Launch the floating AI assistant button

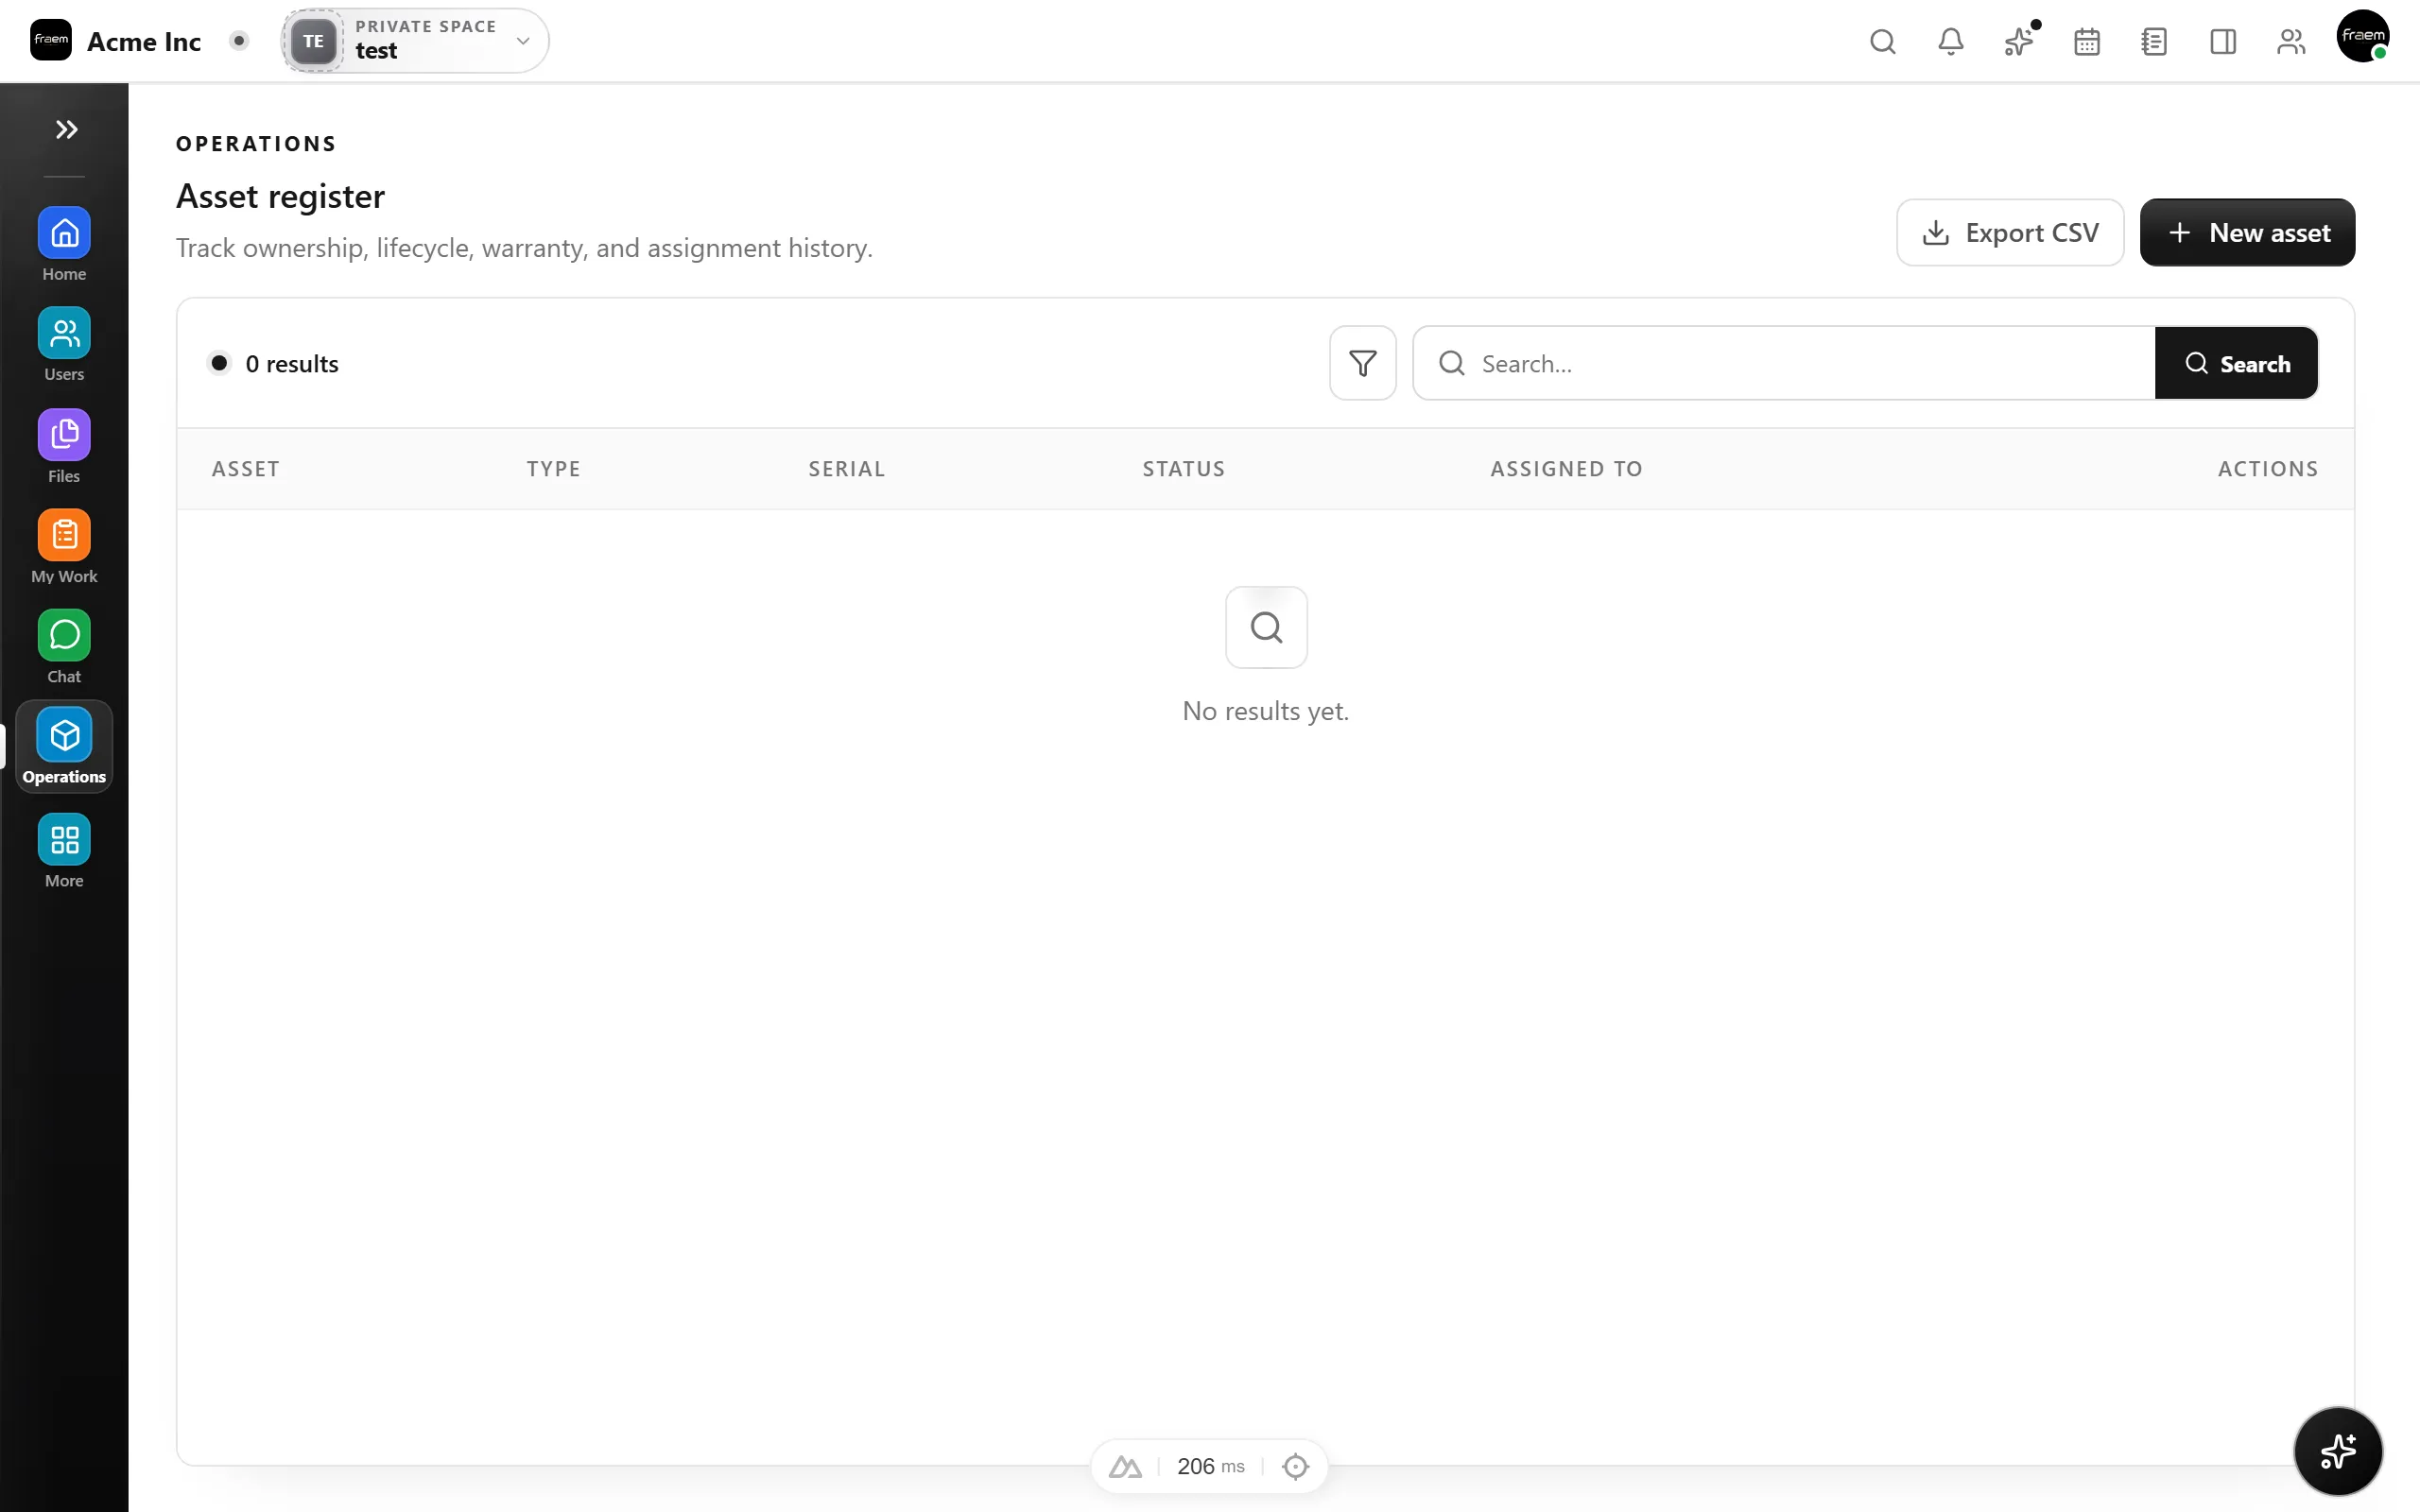point(2337,1451)
